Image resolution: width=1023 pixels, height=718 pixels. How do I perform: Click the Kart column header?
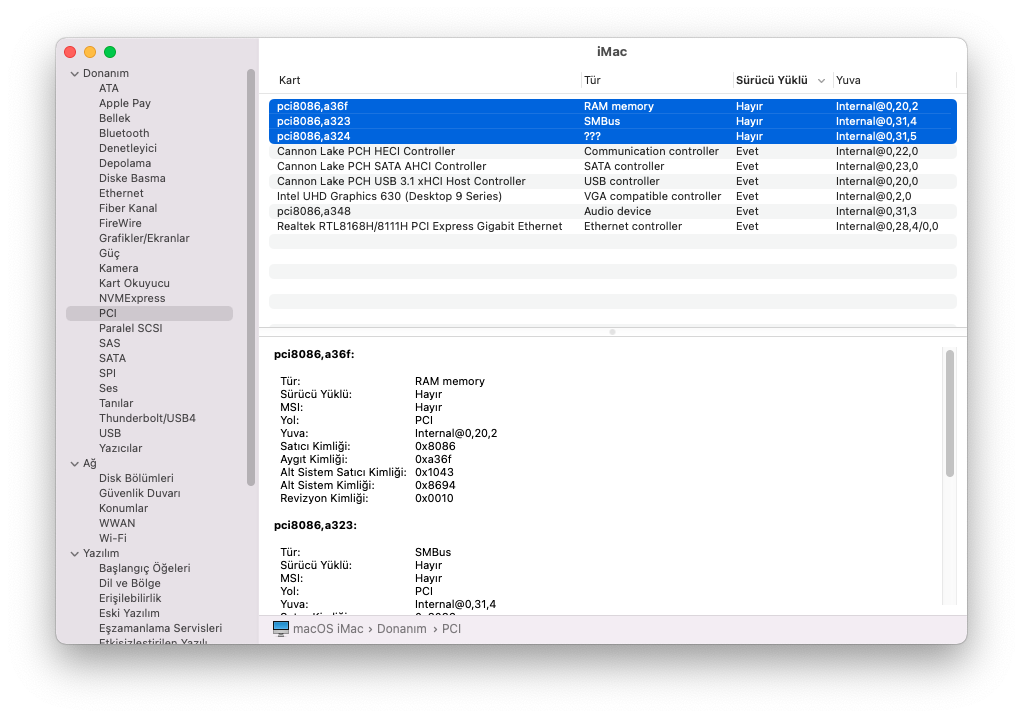290,80
